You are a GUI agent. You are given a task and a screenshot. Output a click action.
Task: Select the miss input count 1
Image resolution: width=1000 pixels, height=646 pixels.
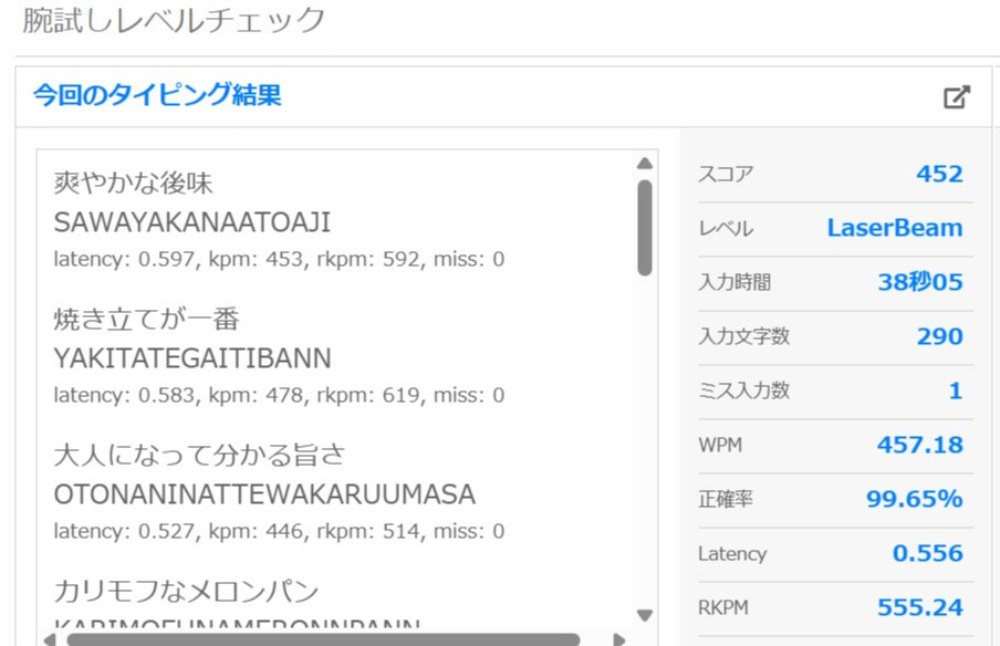pyautogui.click(x=955, y=390)
